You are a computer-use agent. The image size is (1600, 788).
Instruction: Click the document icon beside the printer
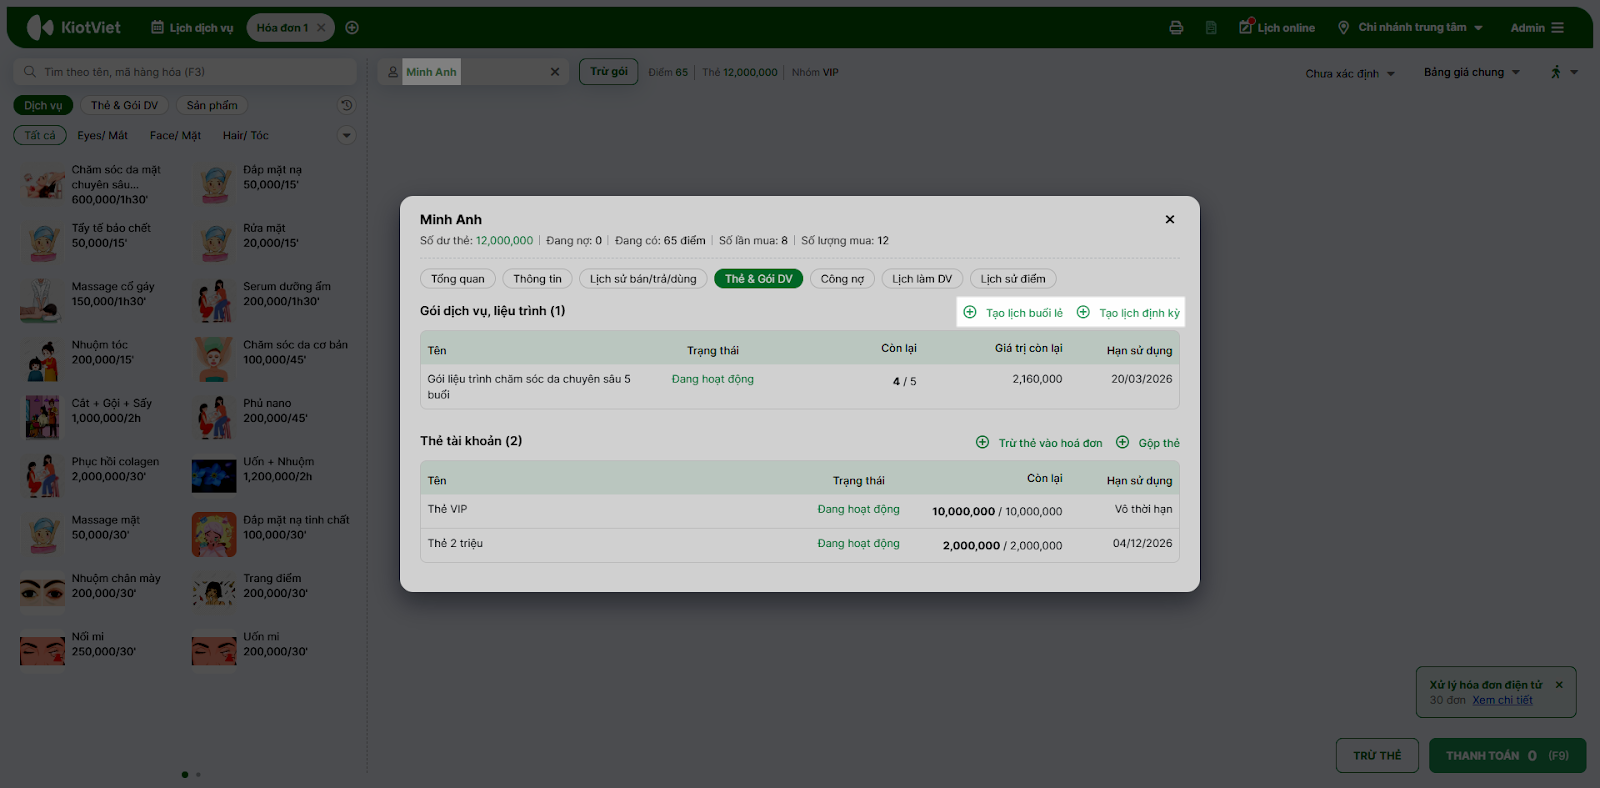[1211, 28]
